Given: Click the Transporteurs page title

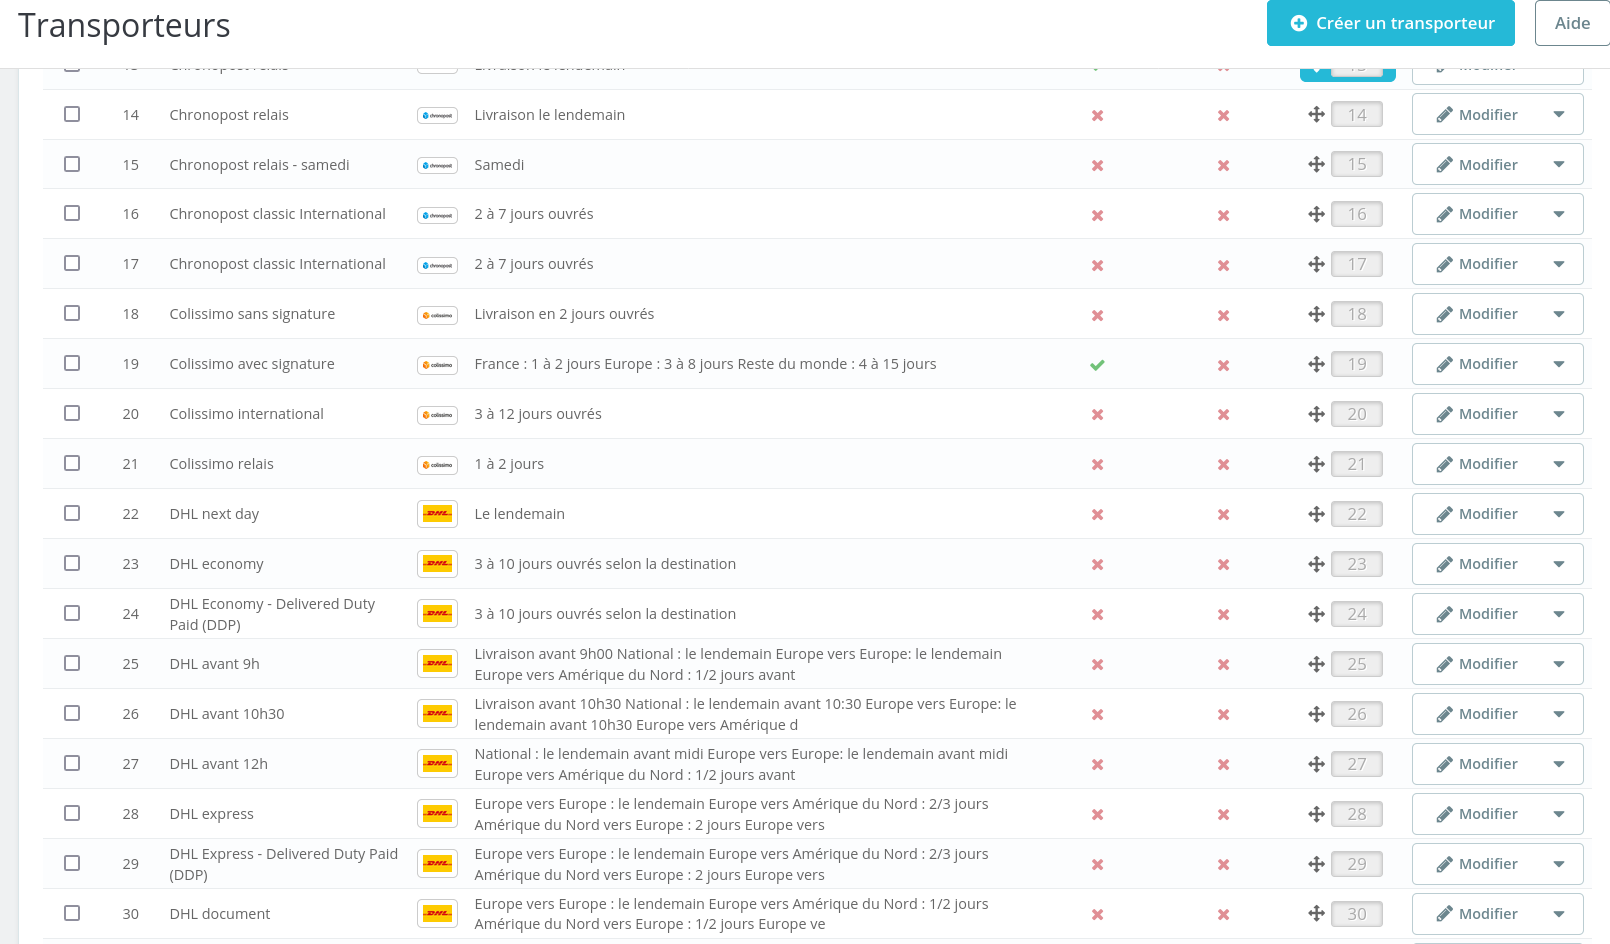Looking at the screenshot, I should coord(124,25).
